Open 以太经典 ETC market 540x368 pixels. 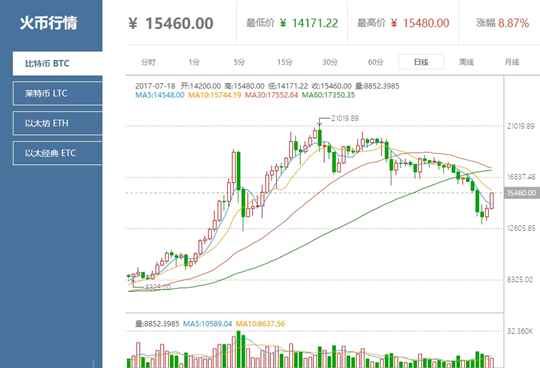(58, 153)
